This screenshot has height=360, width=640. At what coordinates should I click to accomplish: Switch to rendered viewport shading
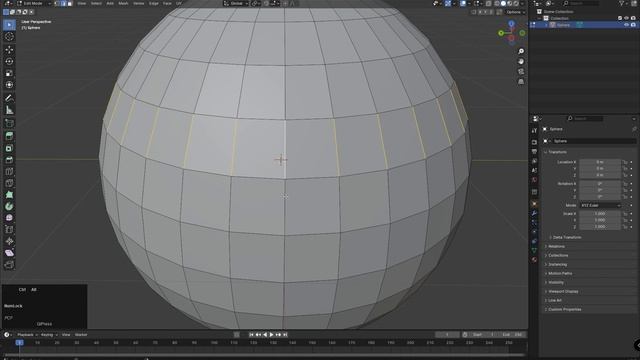516,3
